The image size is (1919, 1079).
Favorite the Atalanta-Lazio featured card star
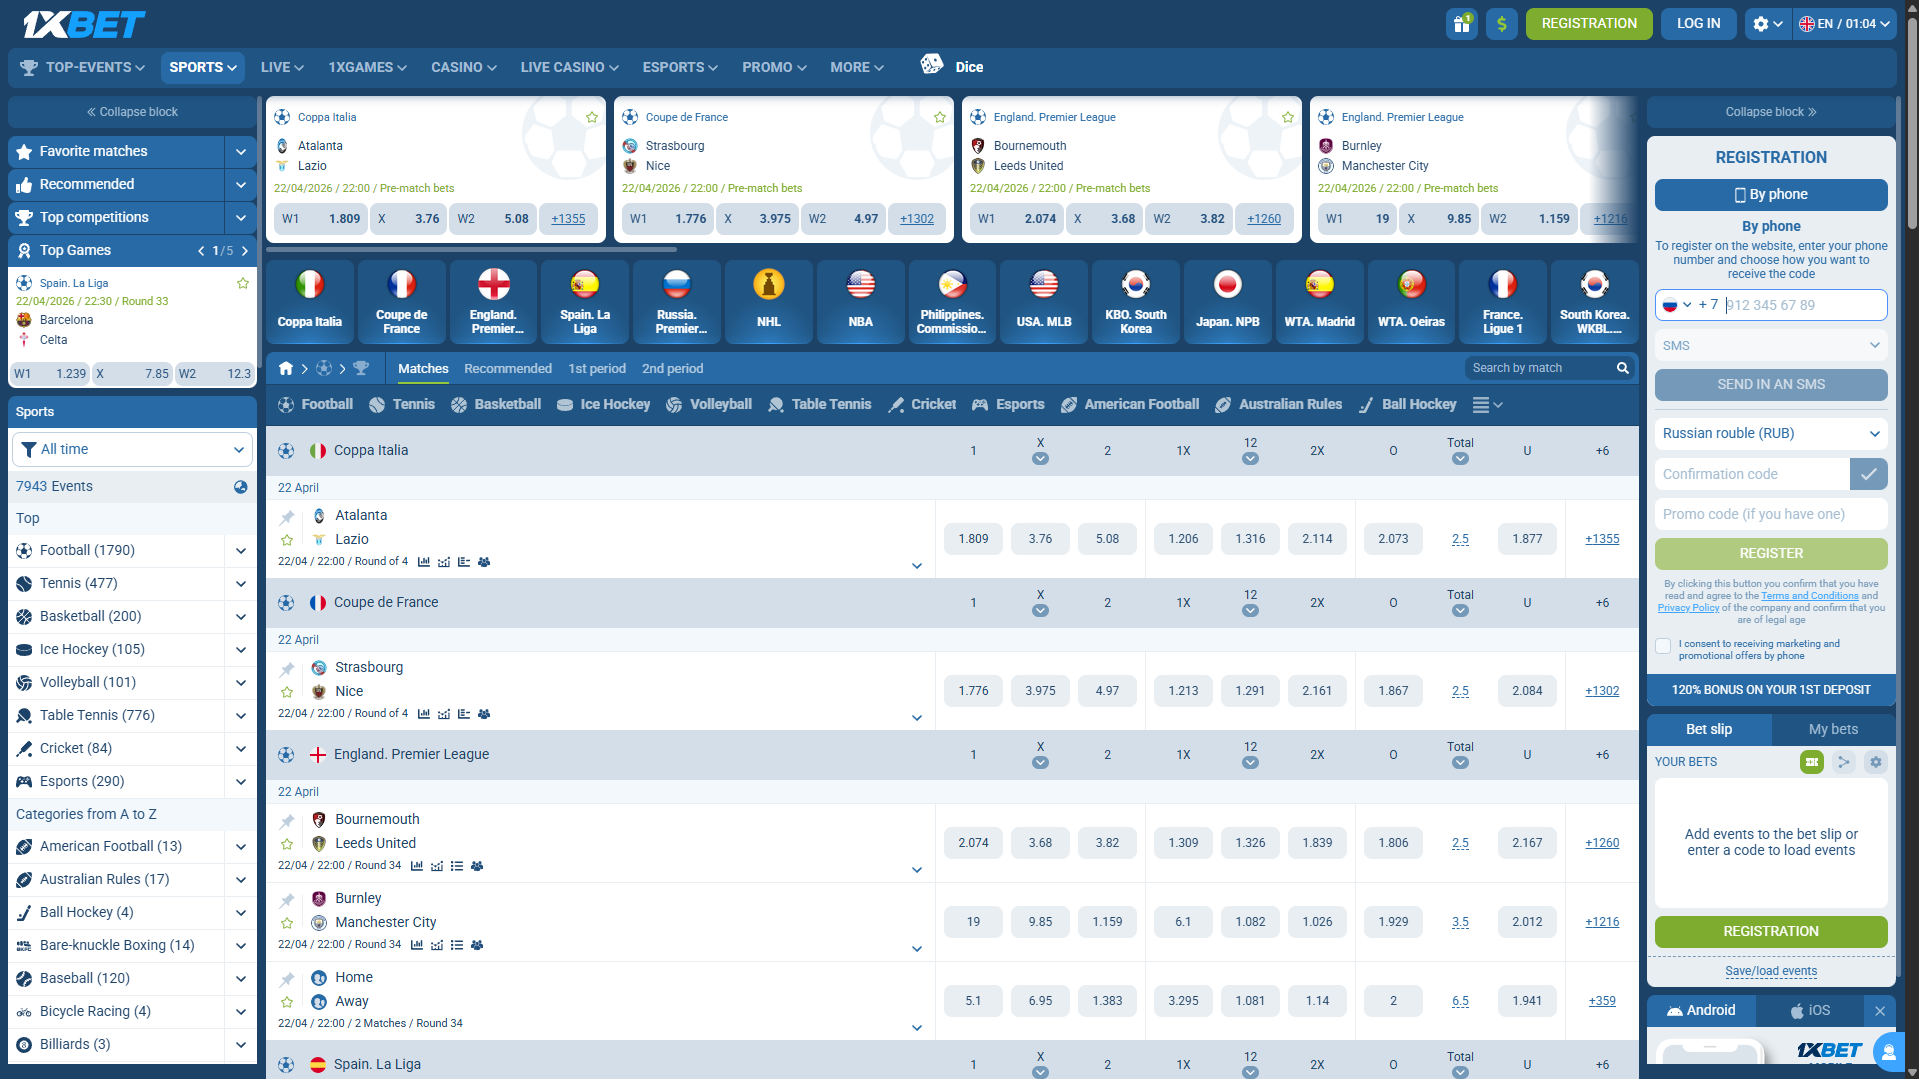(x=592, y=117)
